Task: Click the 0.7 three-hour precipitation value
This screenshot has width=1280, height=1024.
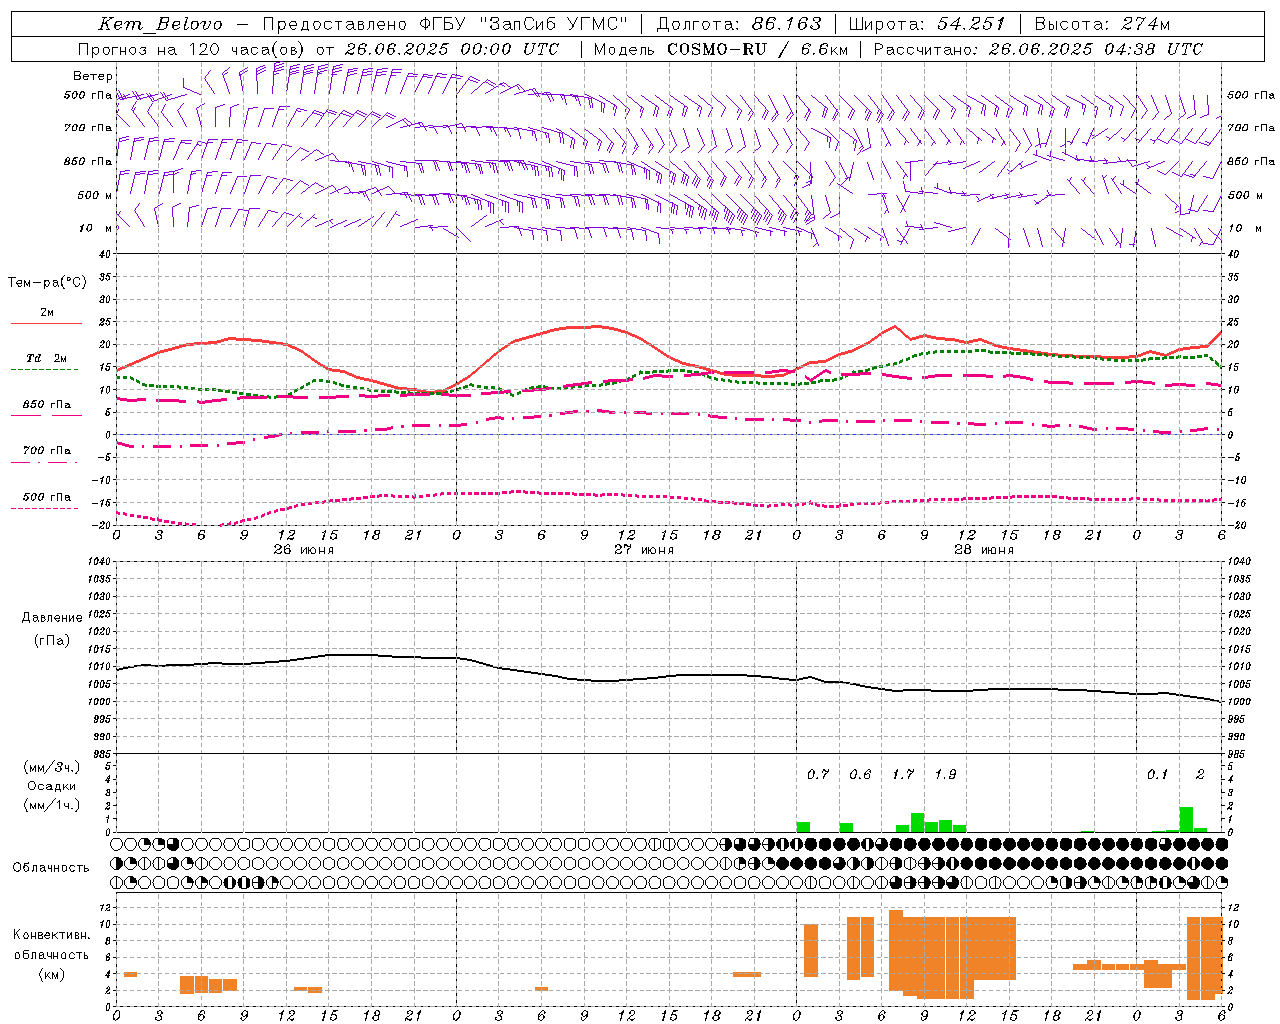Action: [818, 774]
